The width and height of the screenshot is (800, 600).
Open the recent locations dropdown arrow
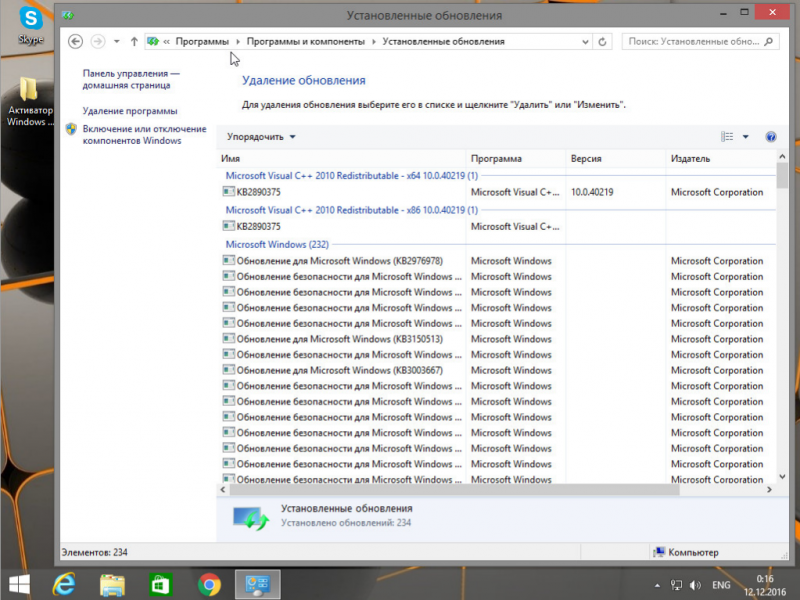(117, 42)
